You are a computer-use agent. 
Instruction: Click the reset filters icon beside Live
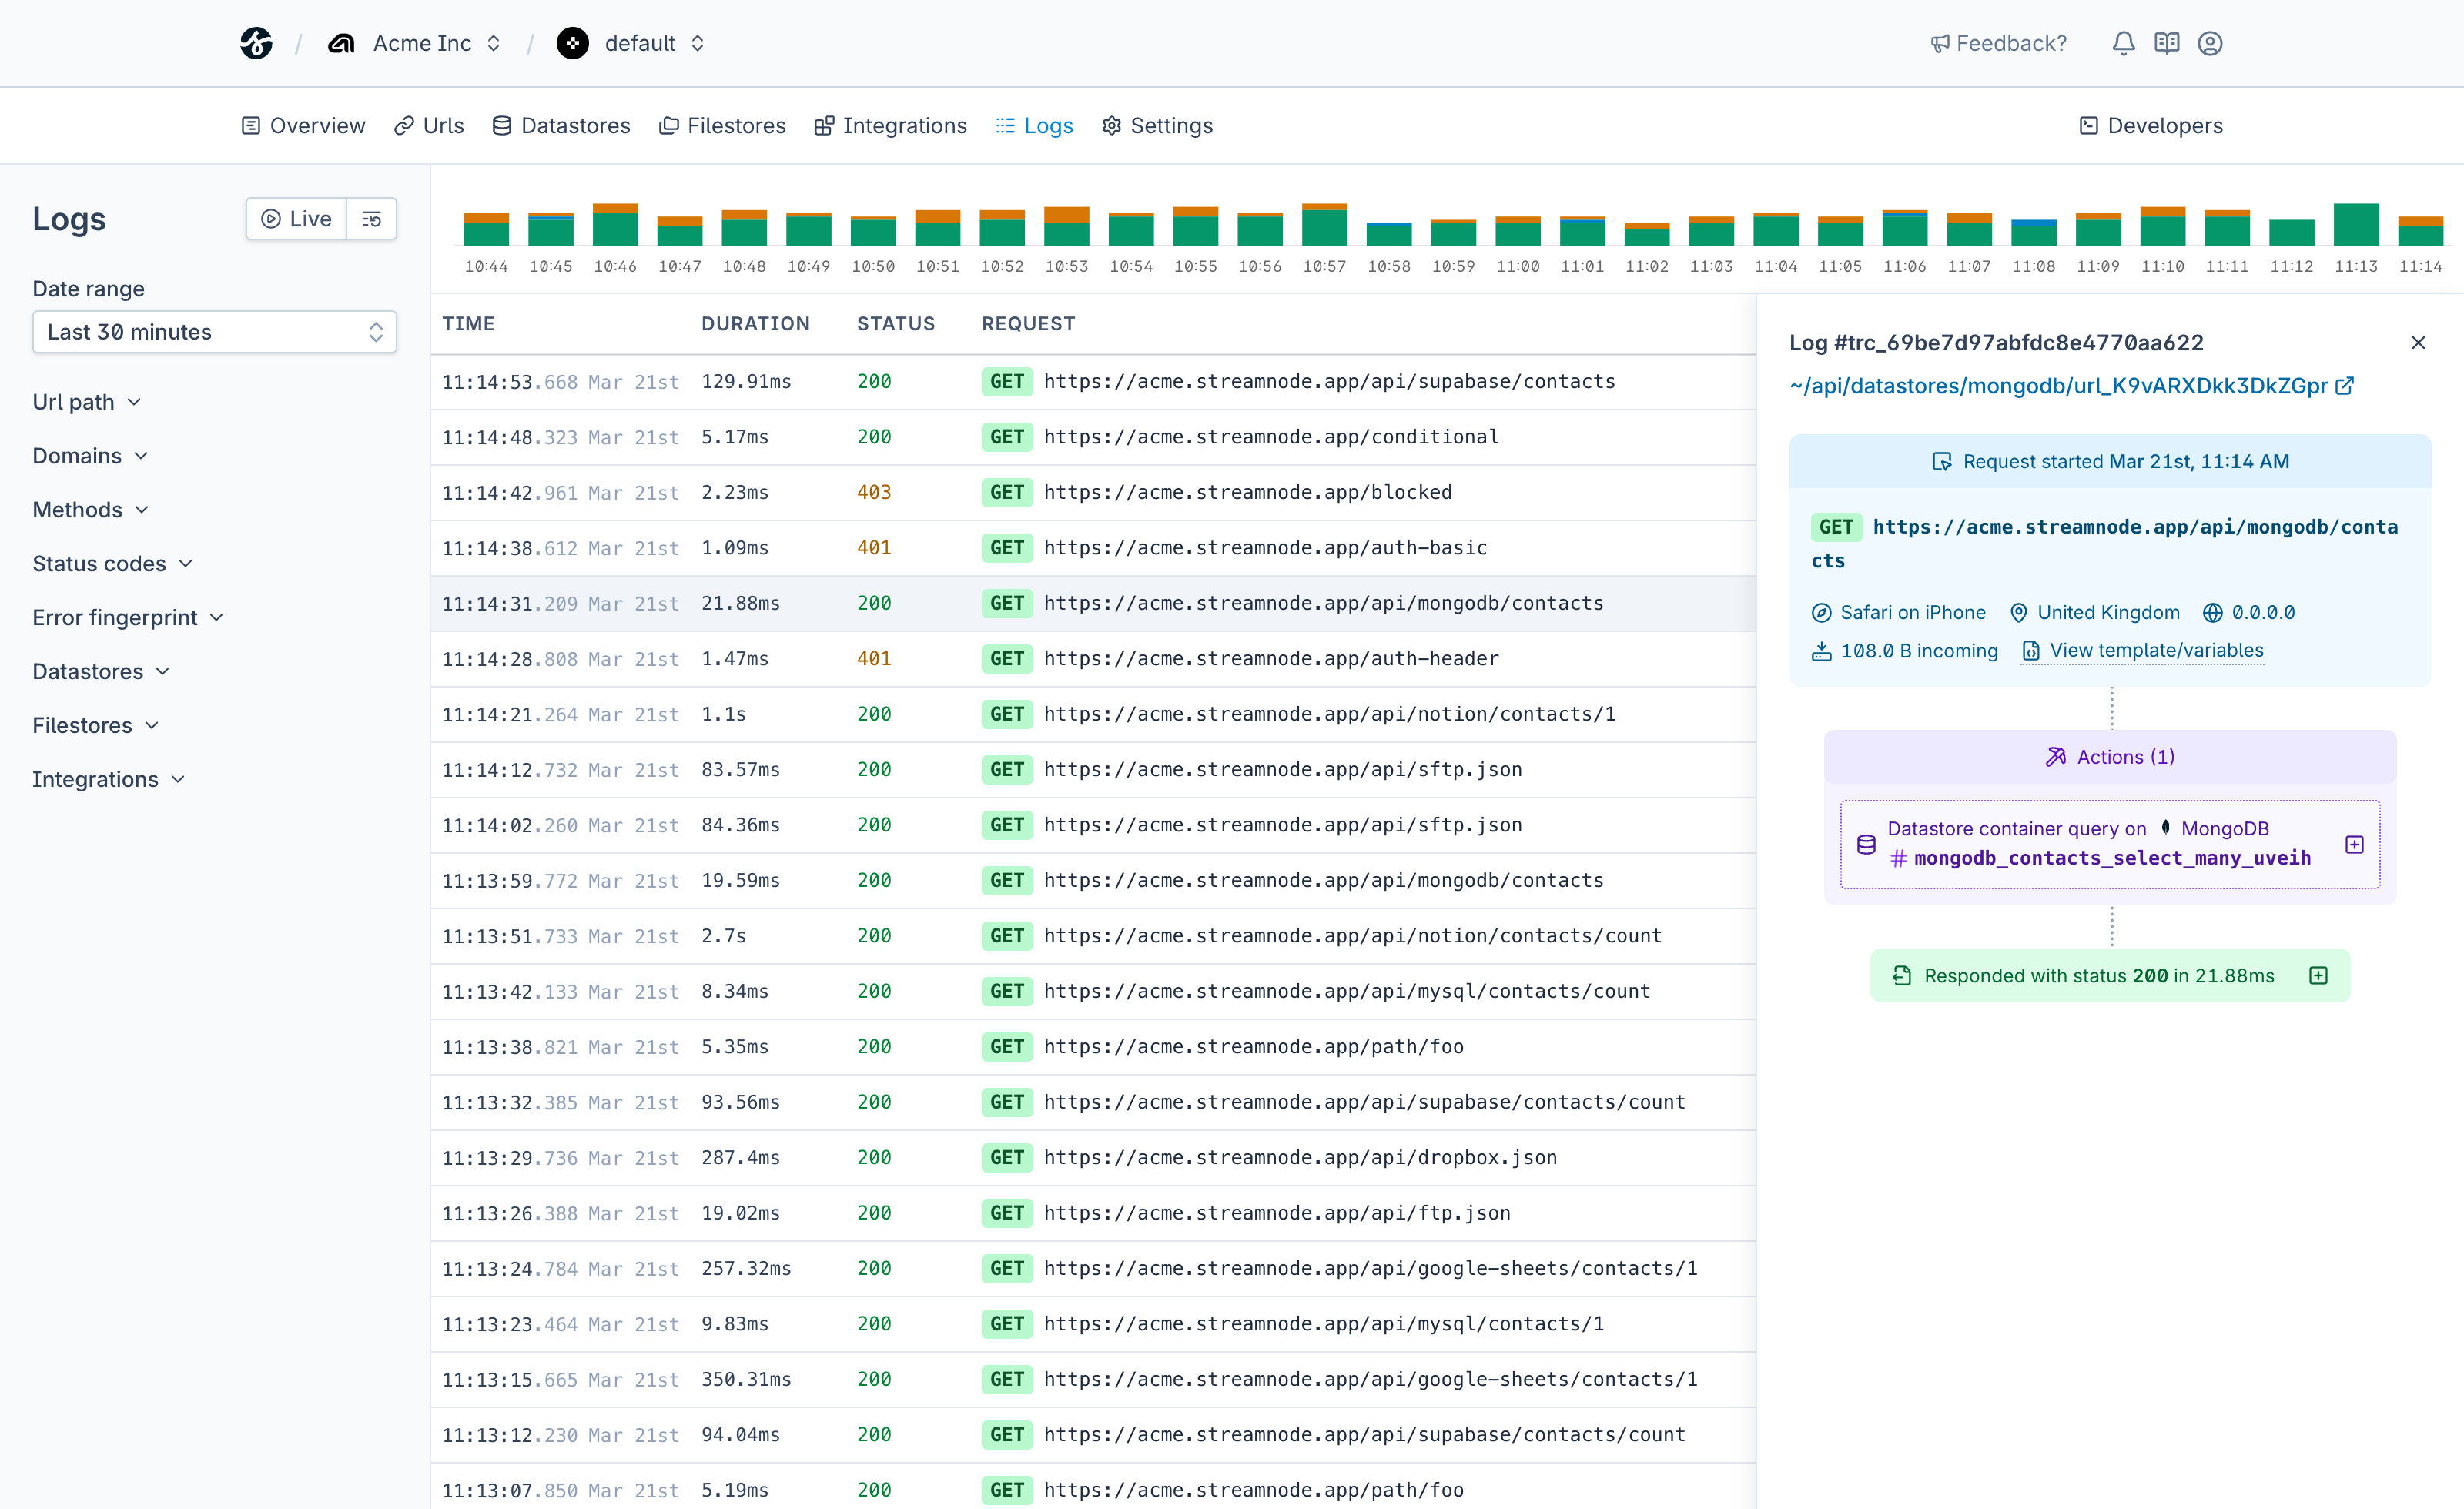point(371,218)
